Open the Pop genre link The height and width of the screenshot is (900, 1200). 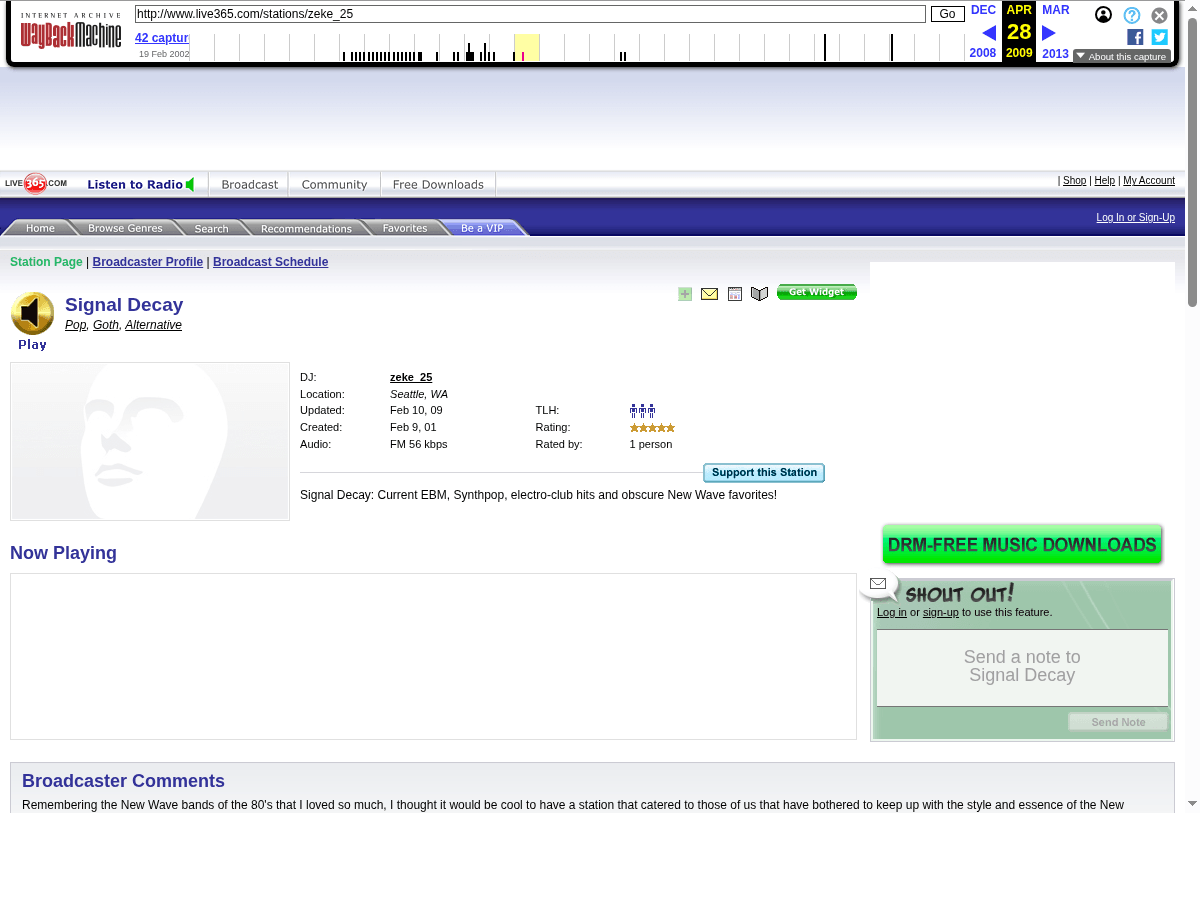(75, 325)
